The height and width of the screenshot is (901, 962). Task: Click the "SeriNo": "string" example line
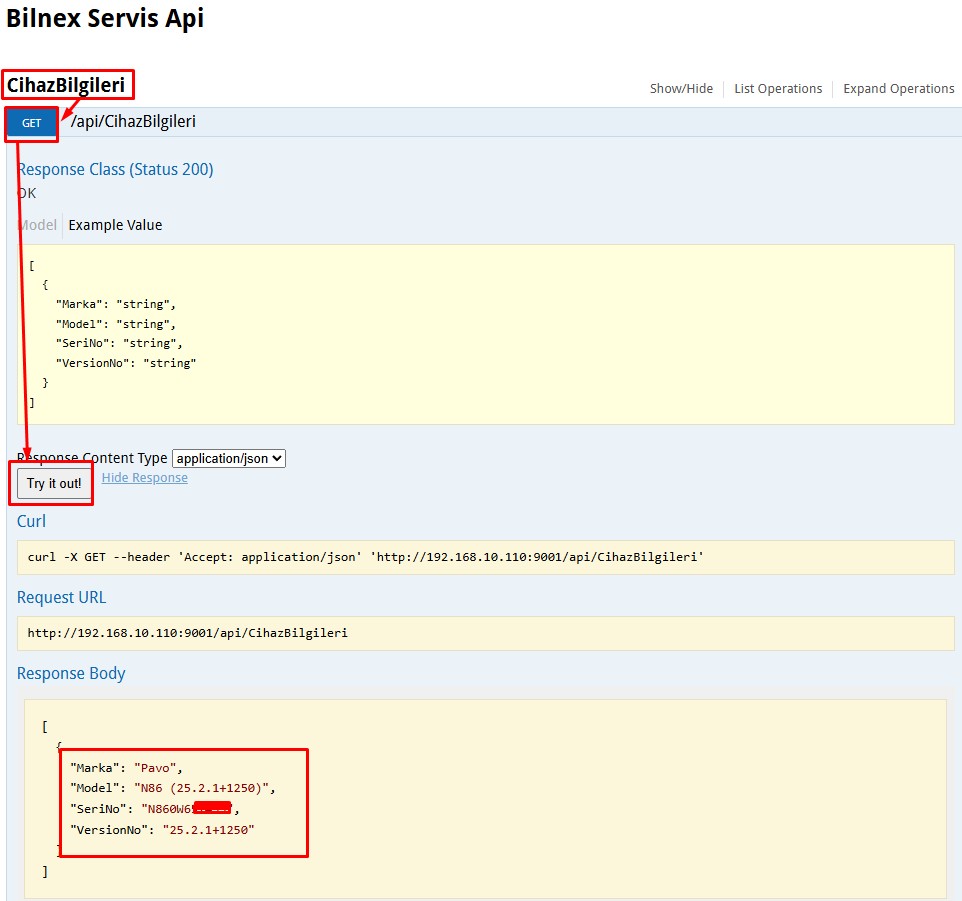[119, 343]
